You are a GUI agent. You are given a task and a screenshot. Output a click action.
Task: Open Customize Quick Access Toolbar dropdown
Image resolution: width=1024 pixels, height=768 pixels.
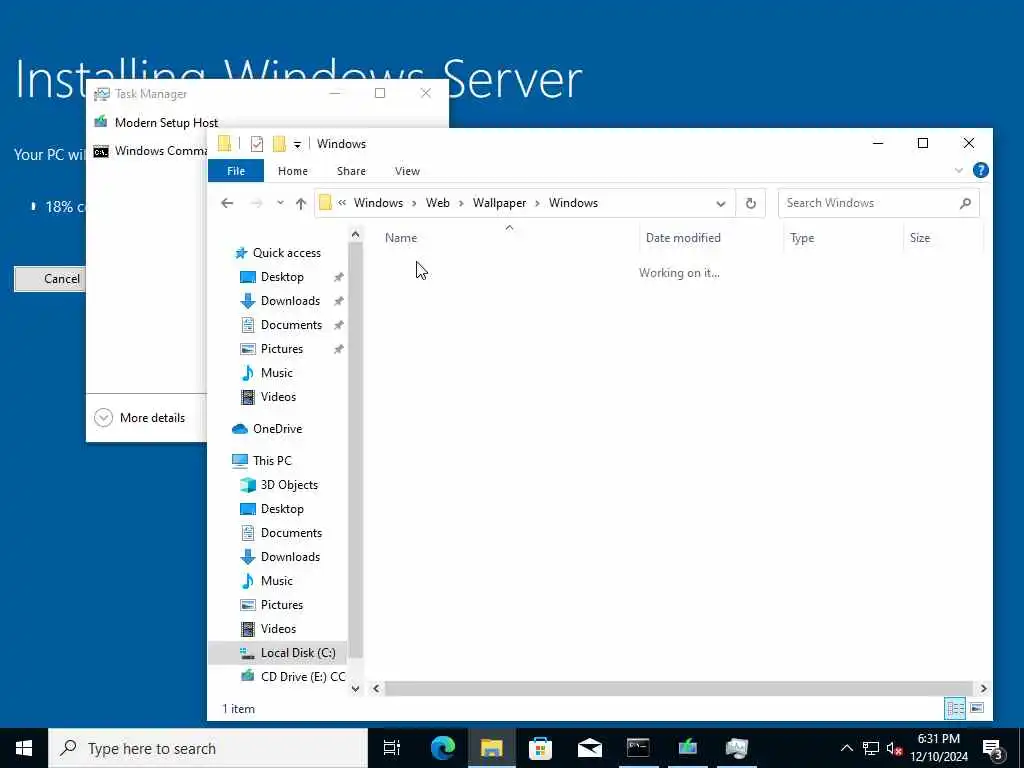pyautogui.click(x=297, y=144)
